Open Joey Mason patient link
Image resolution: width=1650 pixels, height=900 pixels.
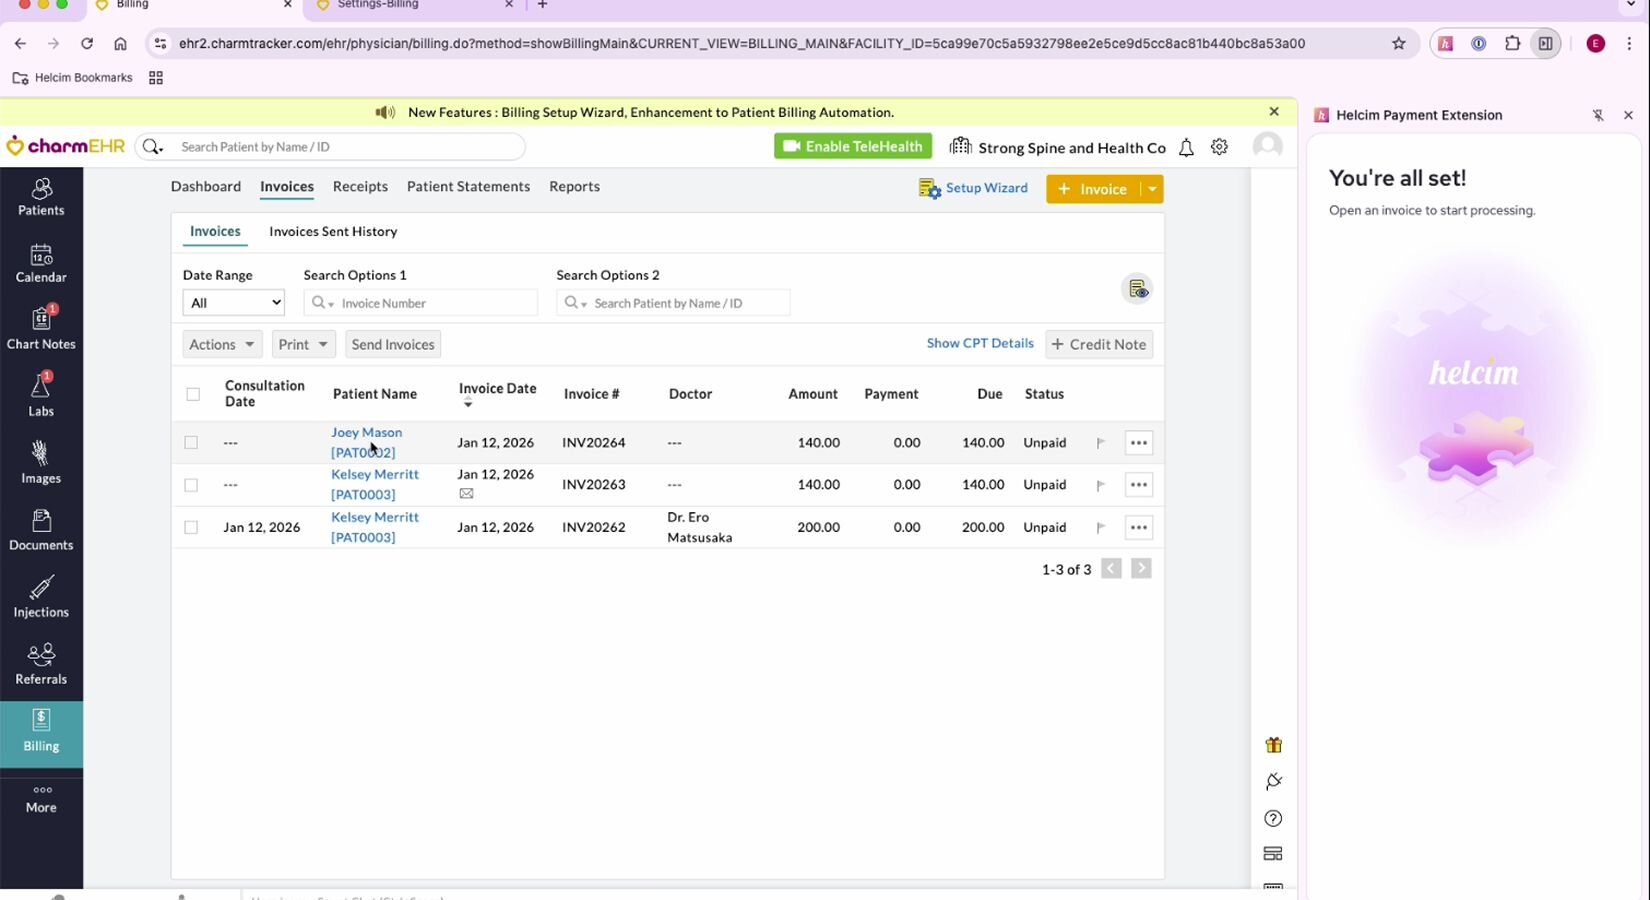point(366,433)
